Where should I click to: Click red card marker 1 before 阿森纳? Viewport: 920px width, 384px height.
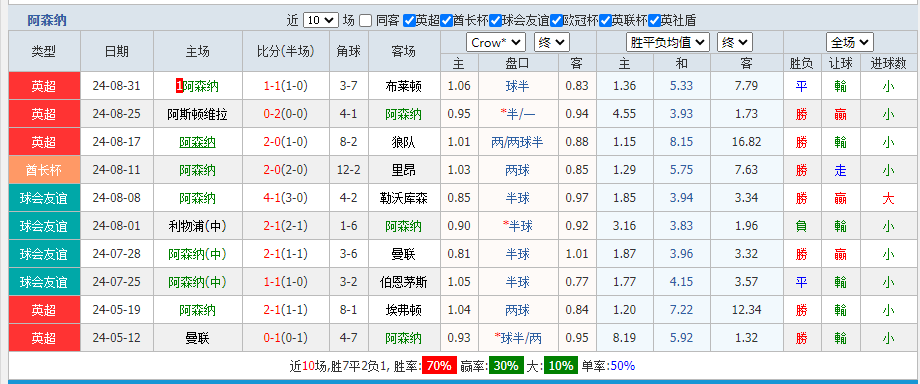[x=180, y=86]
